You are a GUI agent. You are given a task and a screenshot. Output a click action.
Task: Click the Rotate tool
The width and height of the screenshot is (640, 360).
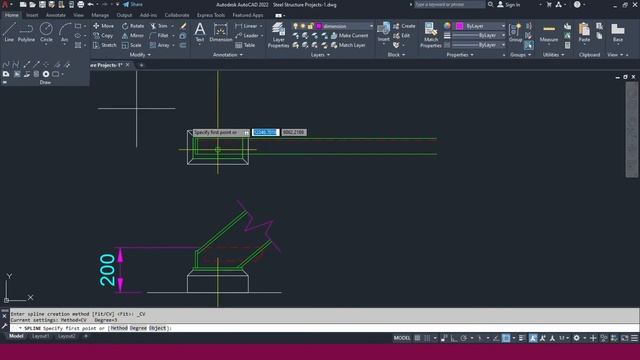point(133,26)
